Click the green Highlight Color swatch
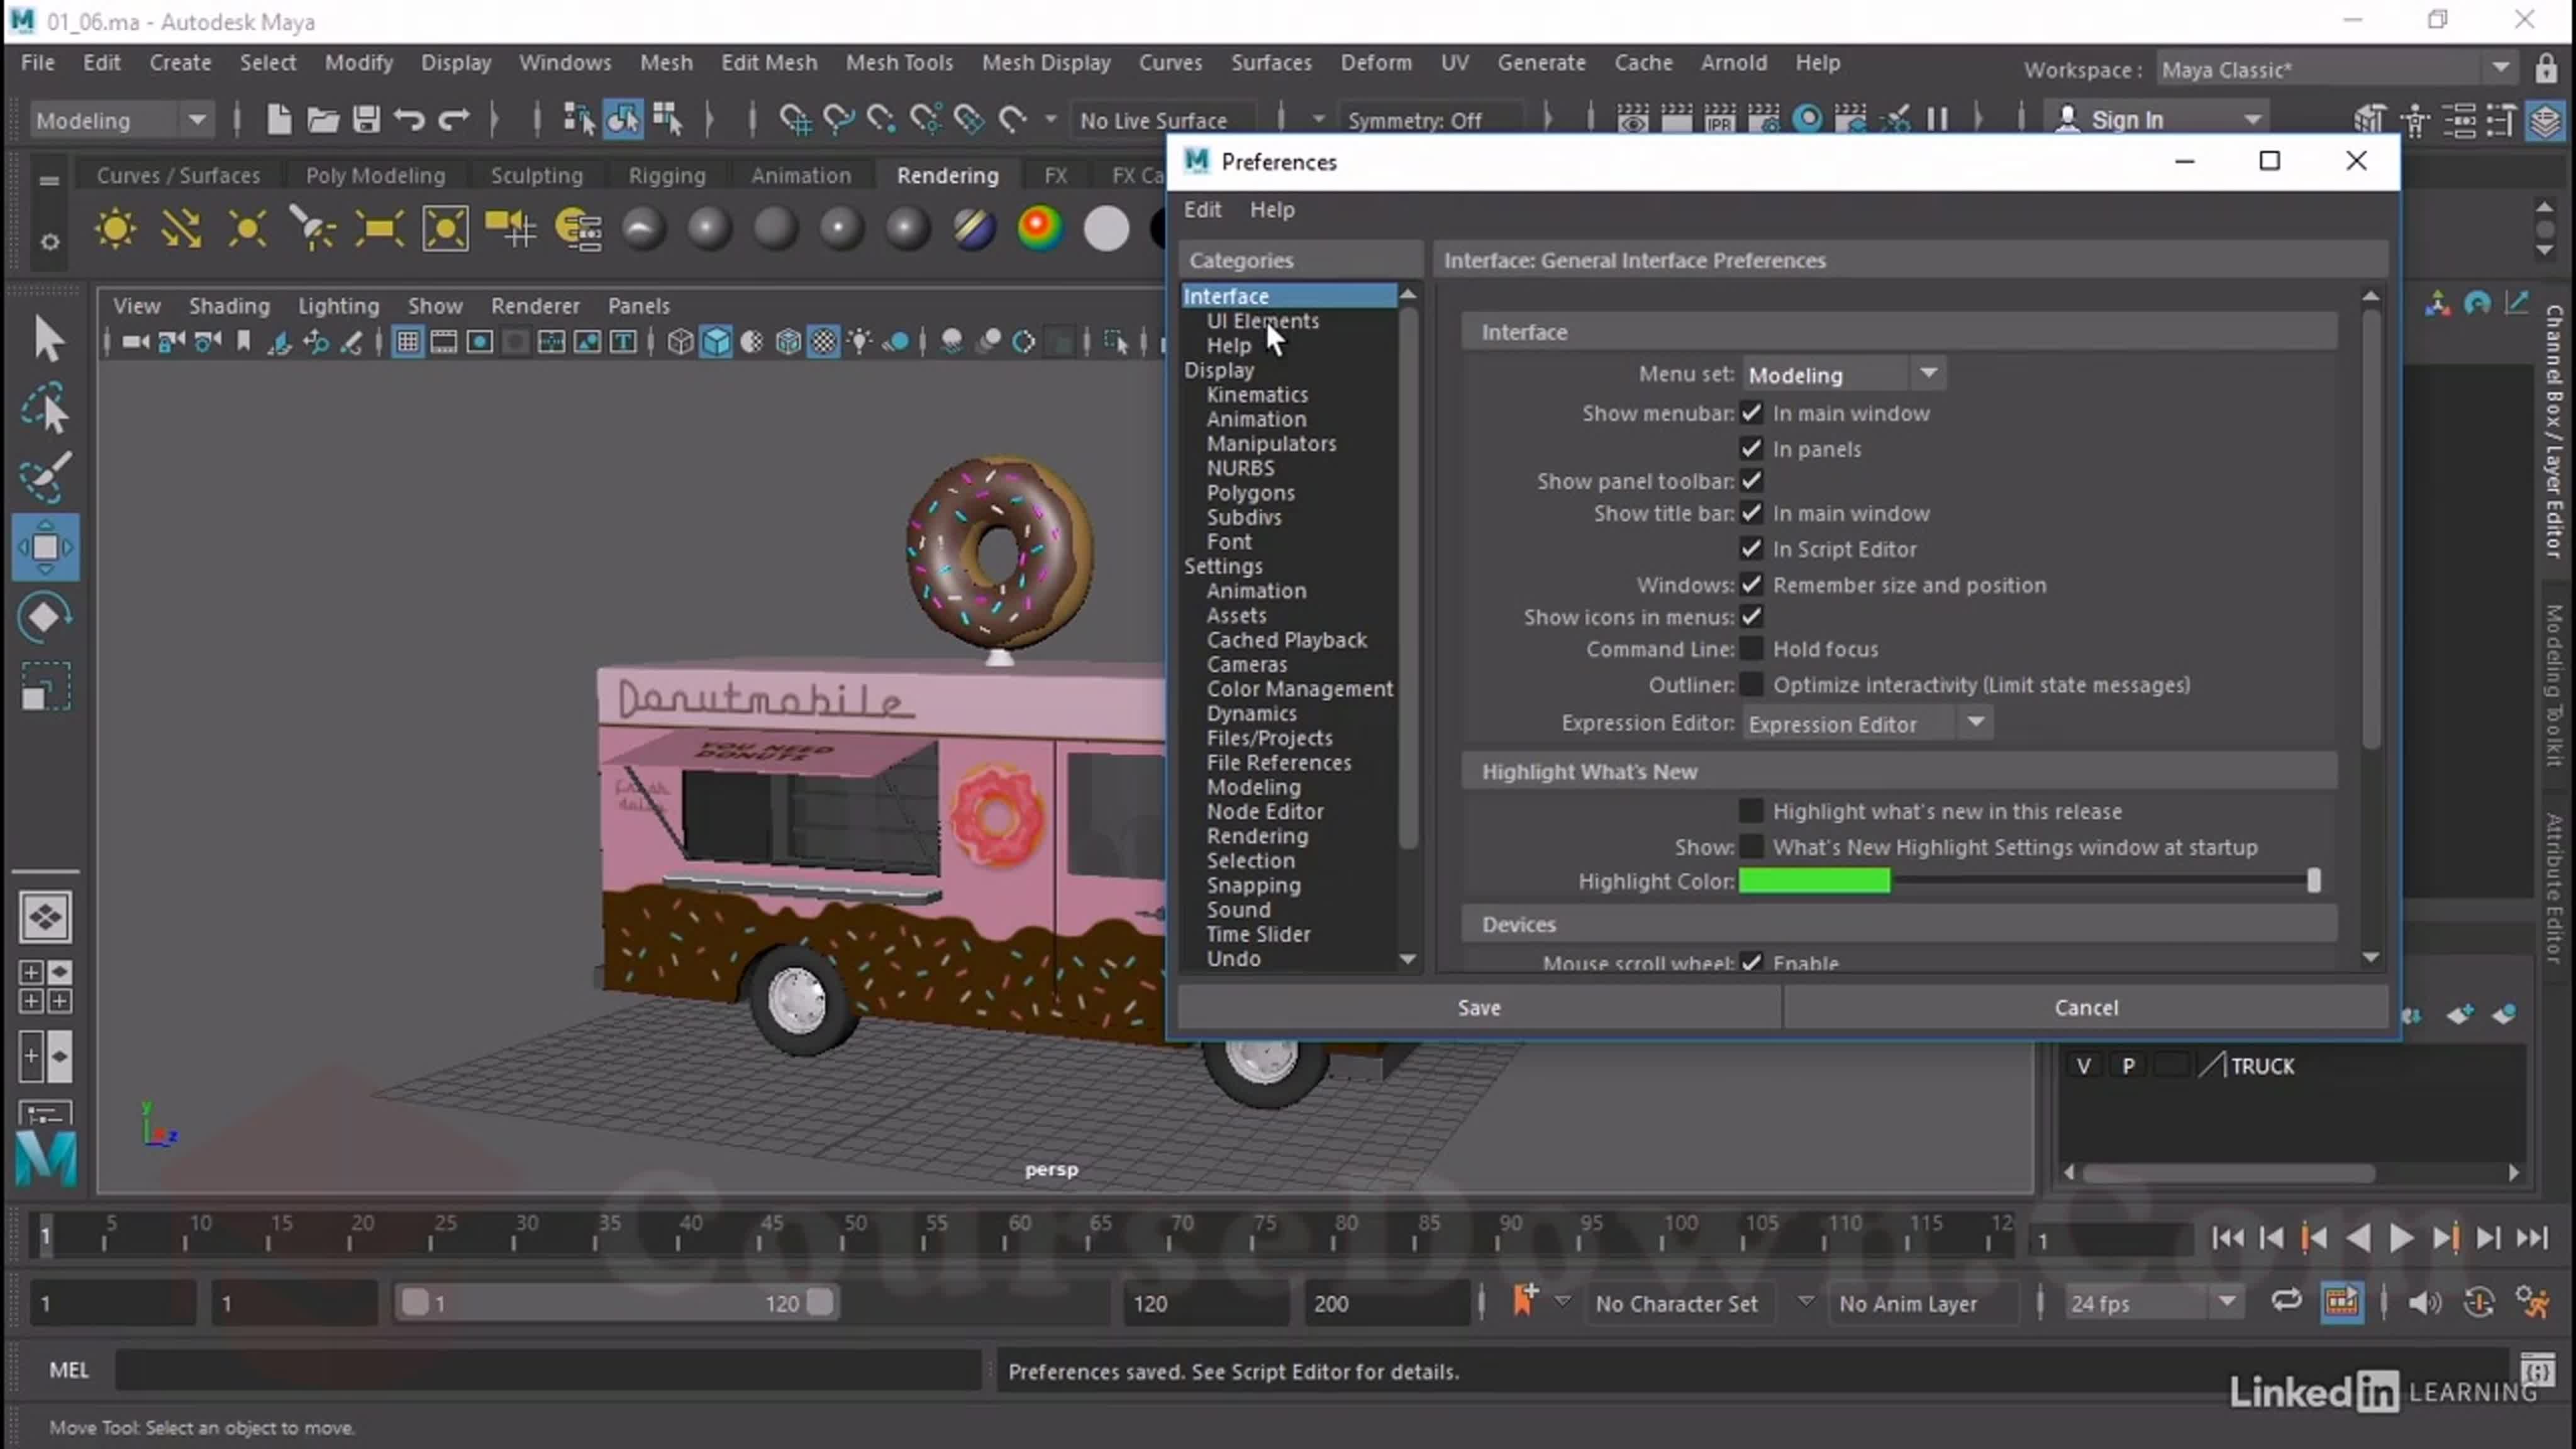The image size is (2576, 1449). tap(1814, 880)
